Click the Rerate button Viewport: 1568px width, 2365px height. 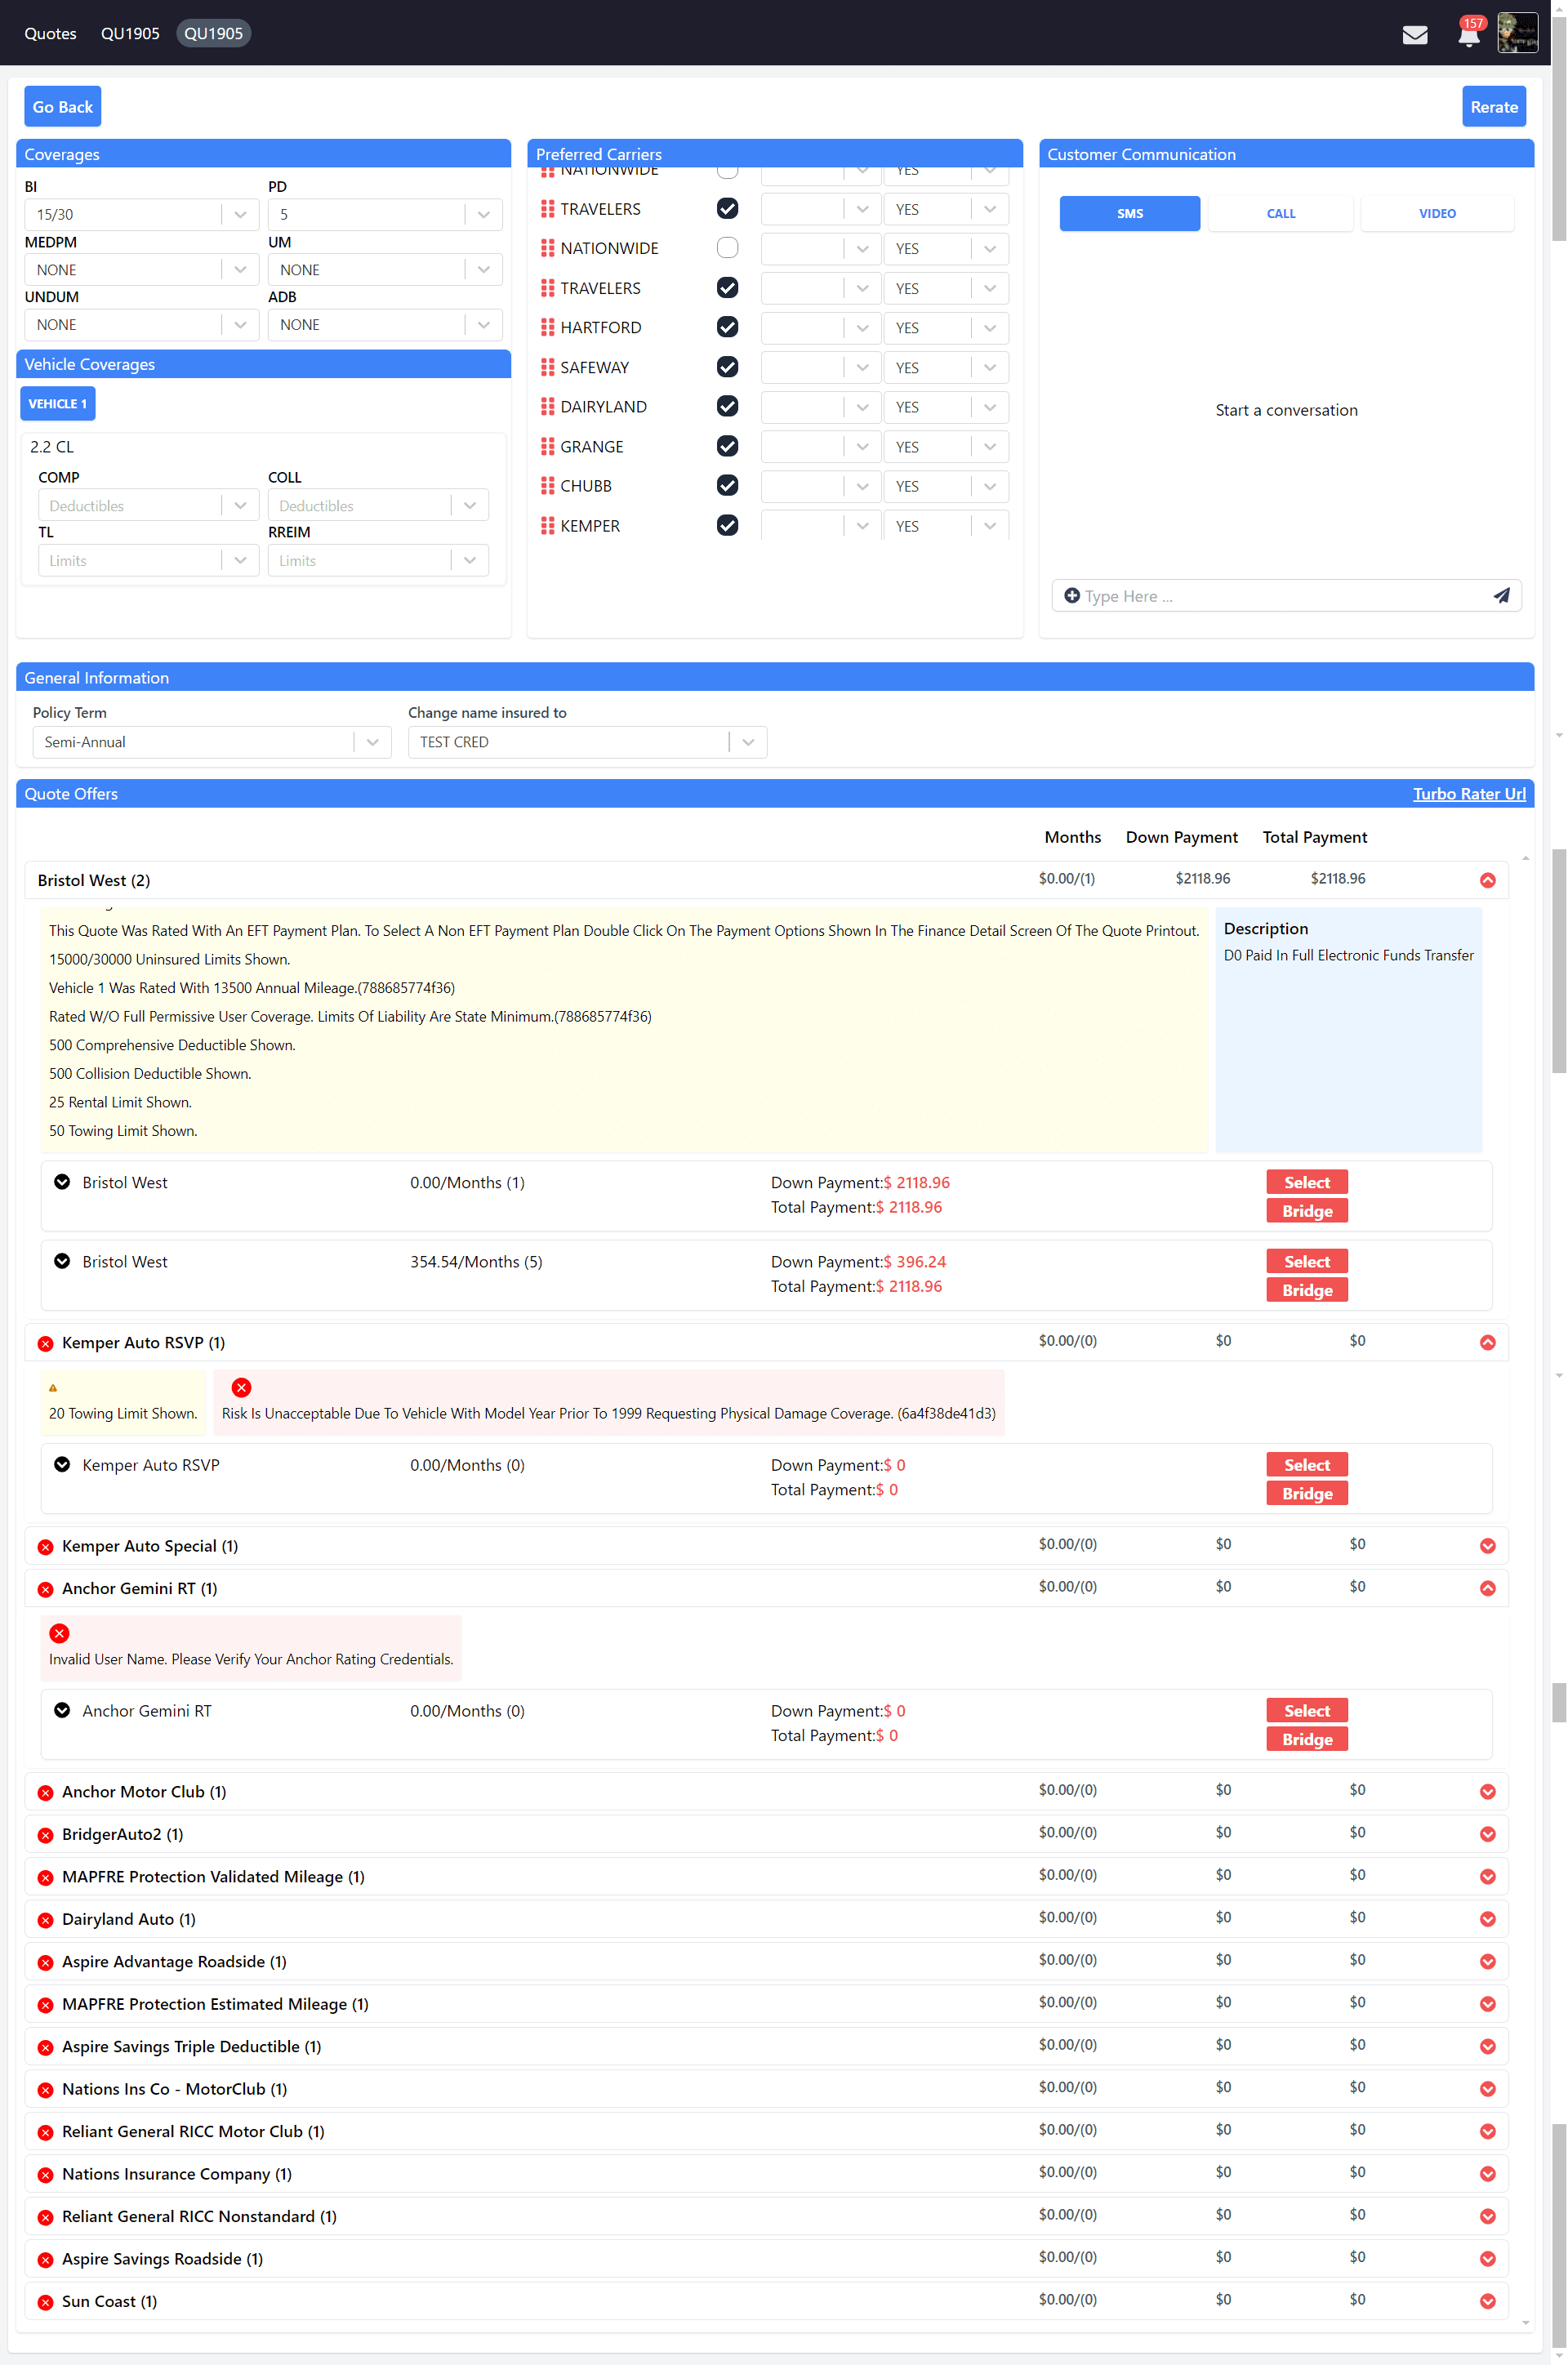[x=1493, y=107]
